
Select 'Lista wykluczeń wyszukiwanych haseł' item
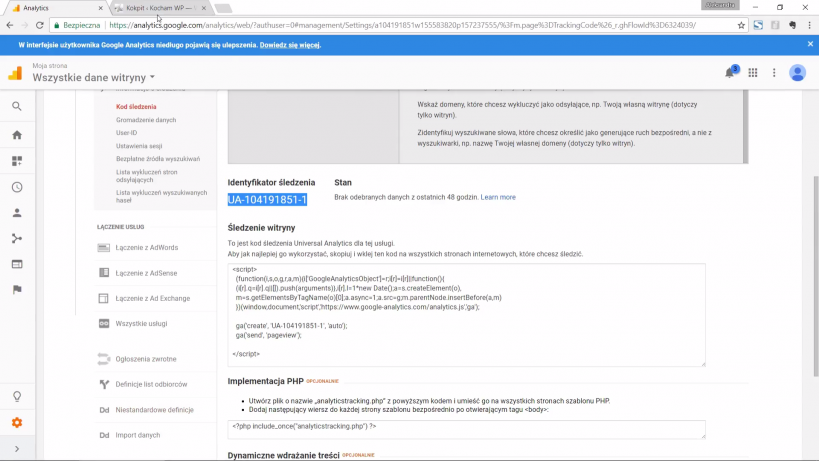161,196
